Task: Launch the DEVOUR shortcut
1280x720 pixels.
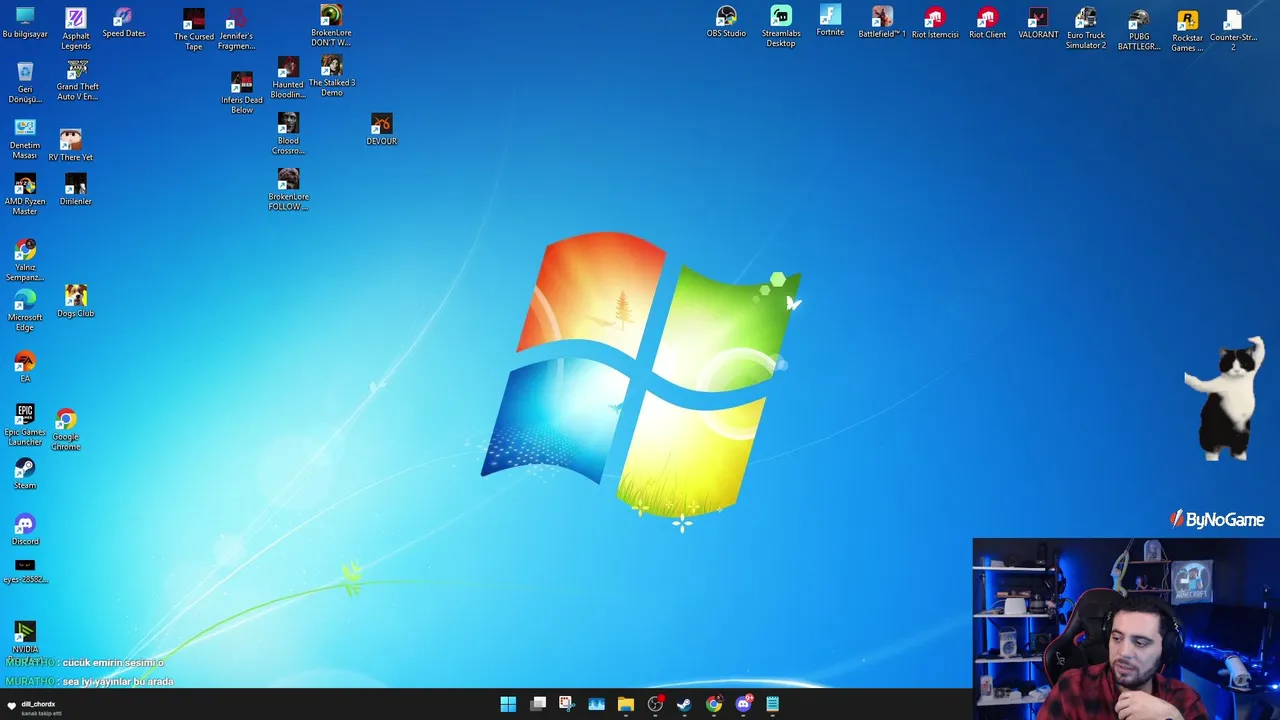Action: coord(381,129)
